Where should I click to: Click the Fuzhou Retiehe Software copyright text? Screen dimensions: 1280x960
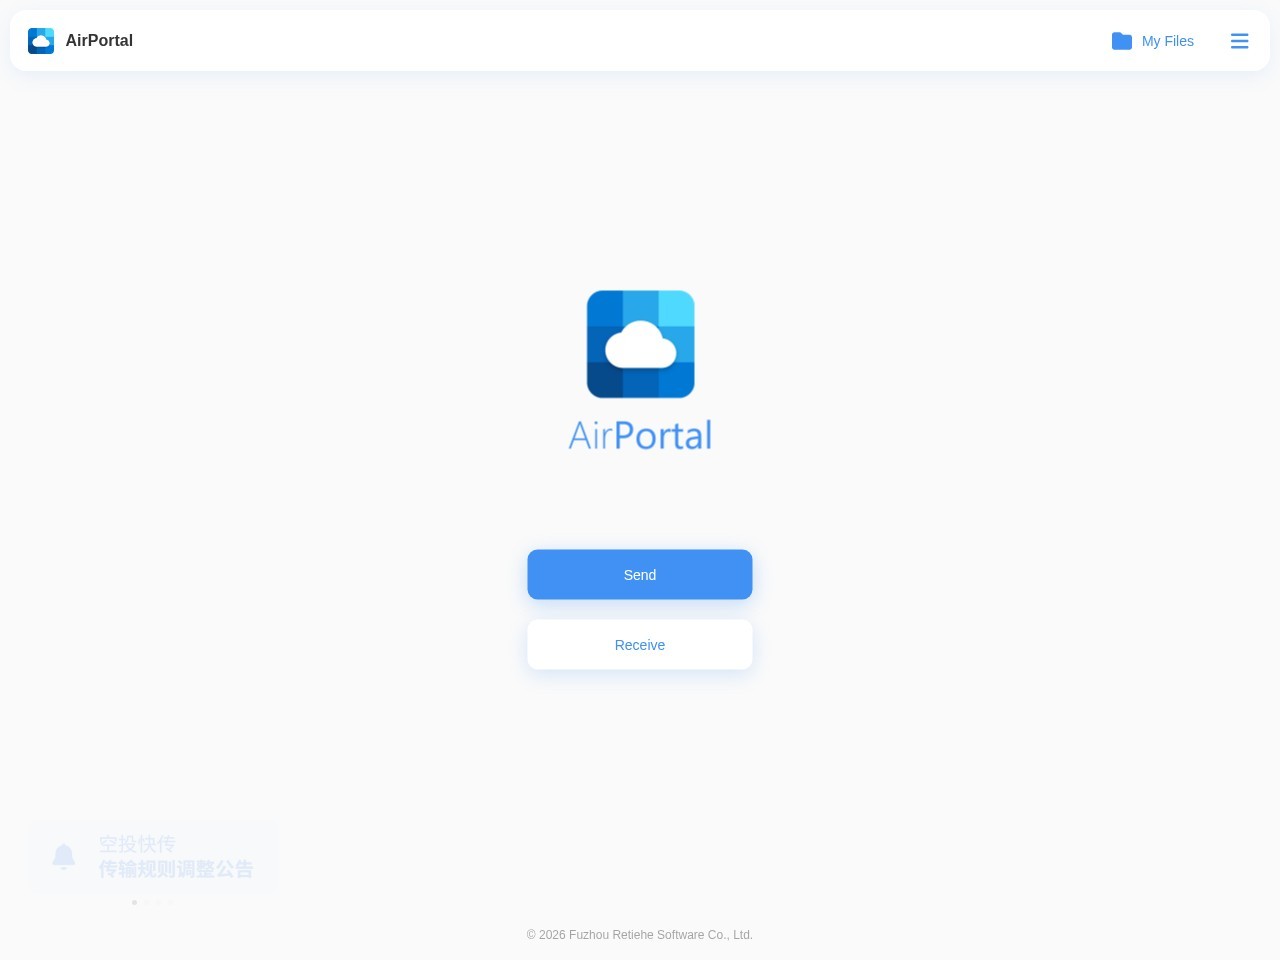click(640, 935)
